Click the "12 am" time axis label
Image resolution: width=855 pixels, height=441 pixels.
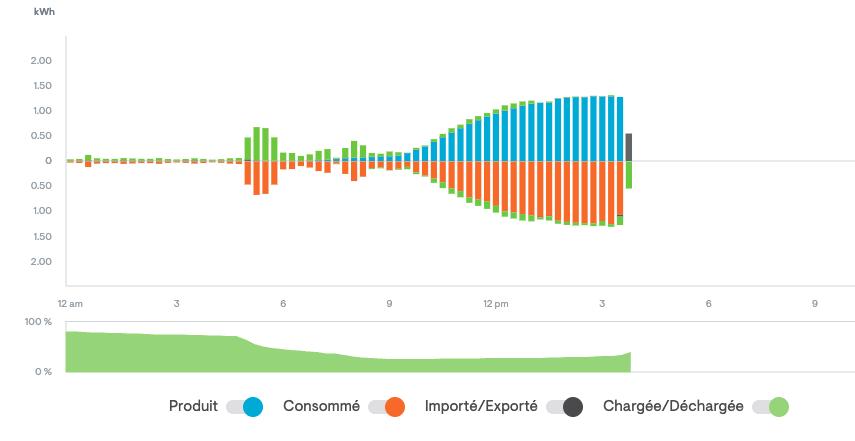pos(70,303)
